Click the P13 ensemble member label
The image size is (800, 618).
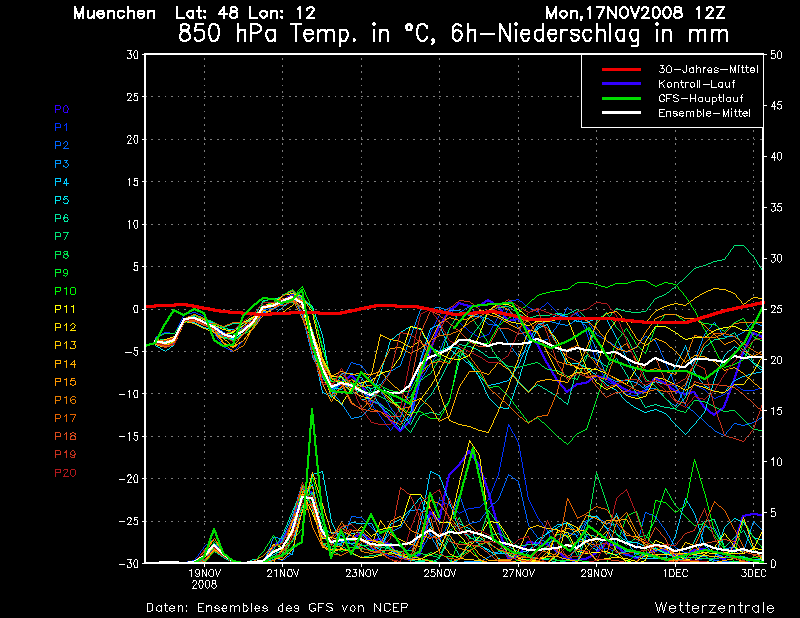(65, 345)
